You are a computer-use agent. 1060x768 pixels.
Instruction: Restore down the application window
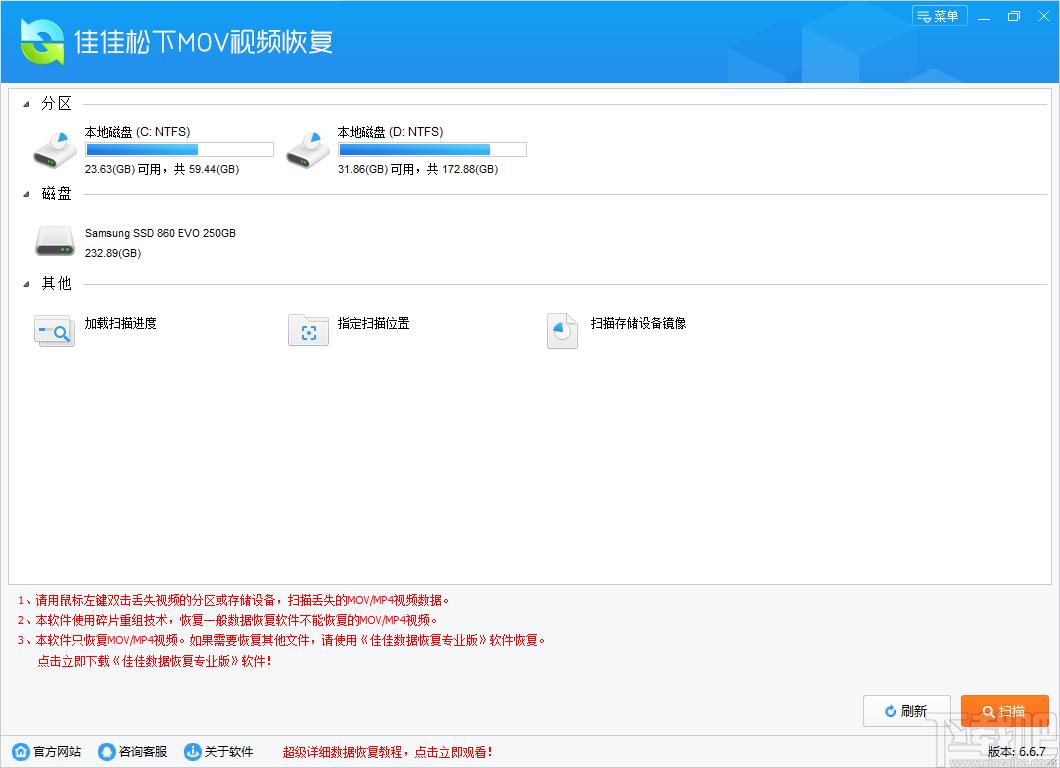(1013, 16)
